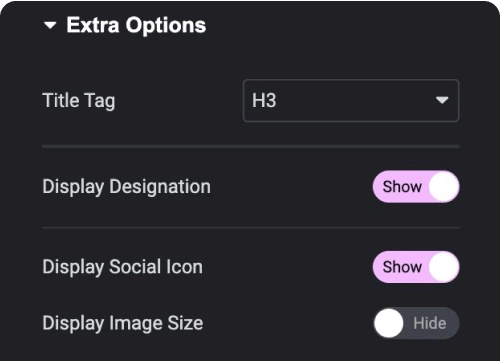500x361 pixels.
Task: Turn off the Display Designation toggle
Action: click(416, 186)
